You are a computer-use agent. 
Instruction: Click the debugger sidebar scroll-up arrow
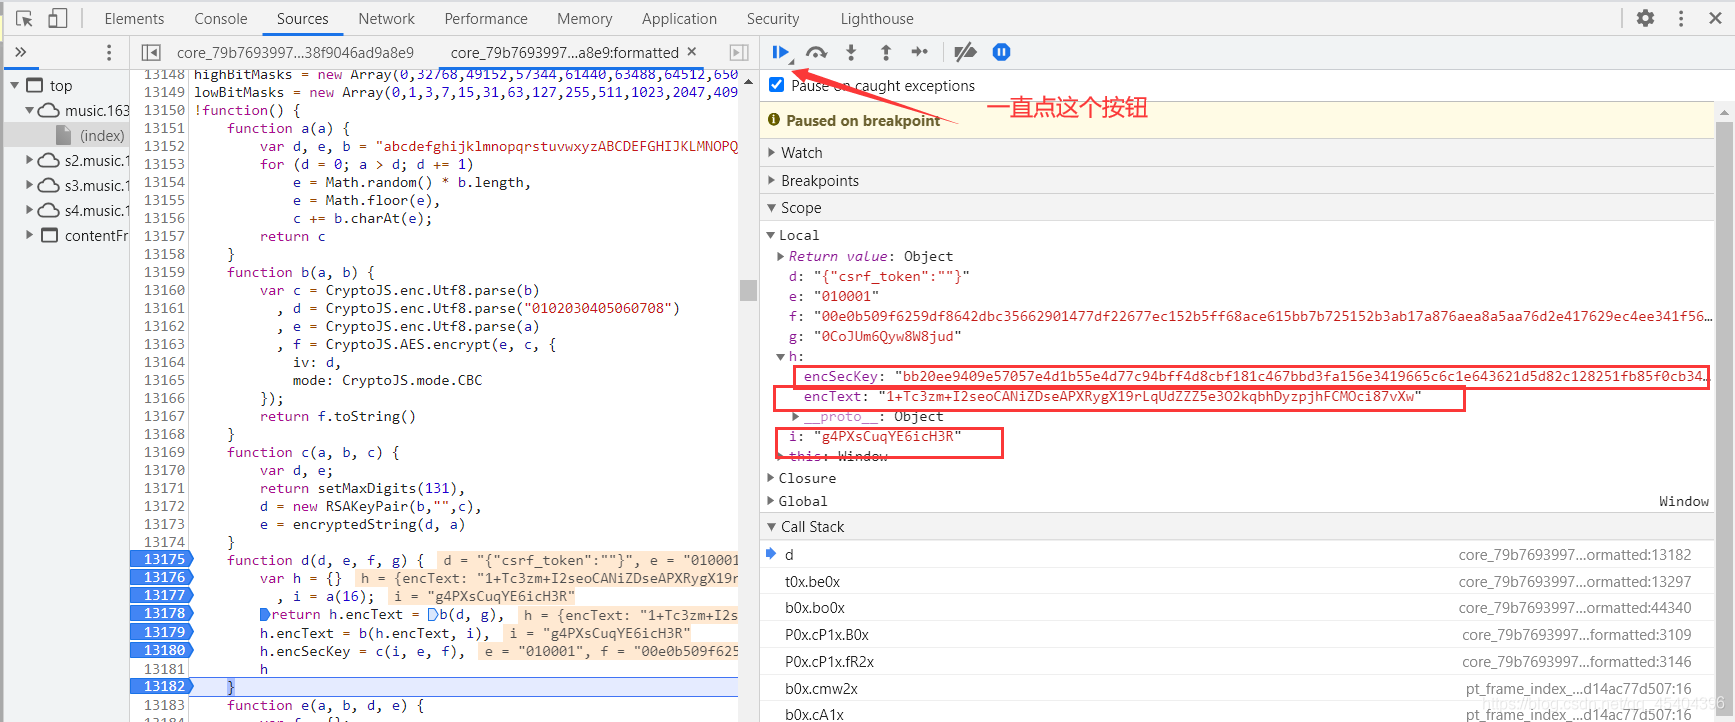click(1725, 113)
